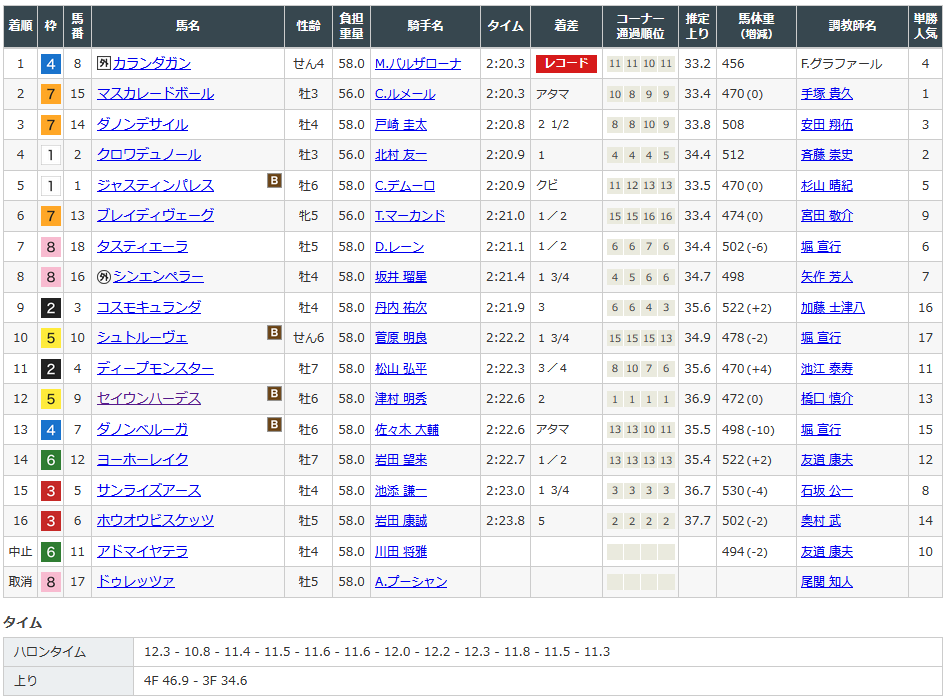949x699 pixels.
Task: Open jockey link C.ルメール
Action: click(405, 94)
